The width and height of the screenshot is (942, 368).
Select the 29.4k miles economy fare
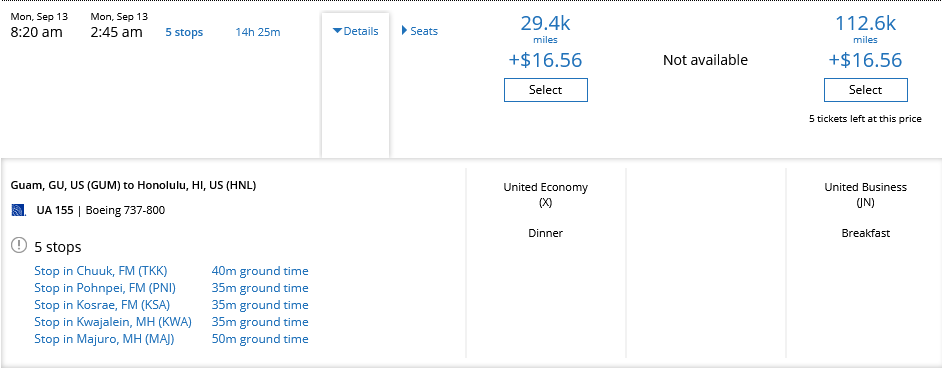coord(545,90)
